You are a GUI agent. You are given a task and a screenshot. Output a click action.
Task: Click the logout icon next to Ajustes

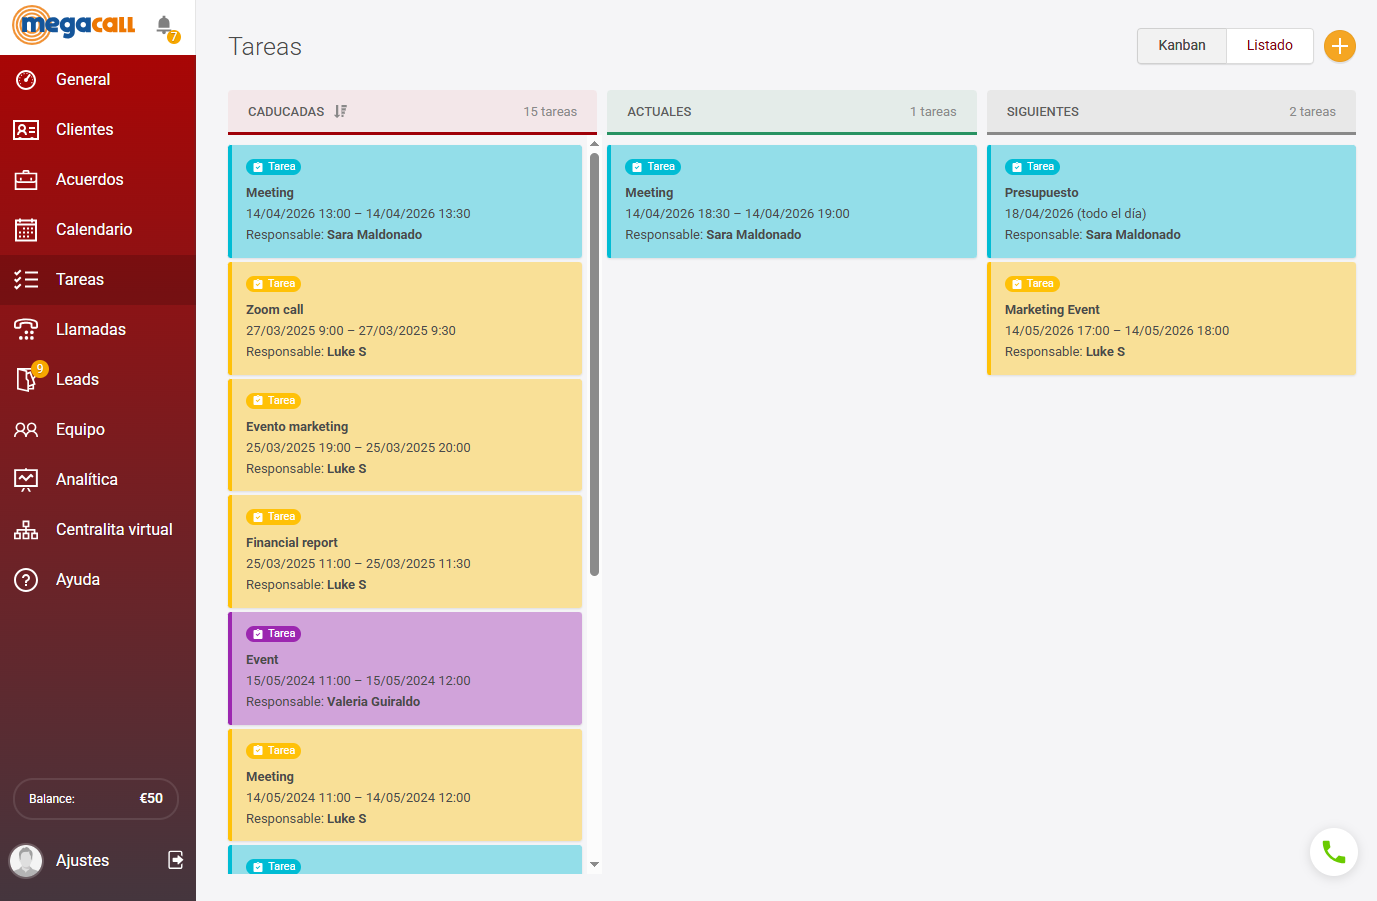174,860
